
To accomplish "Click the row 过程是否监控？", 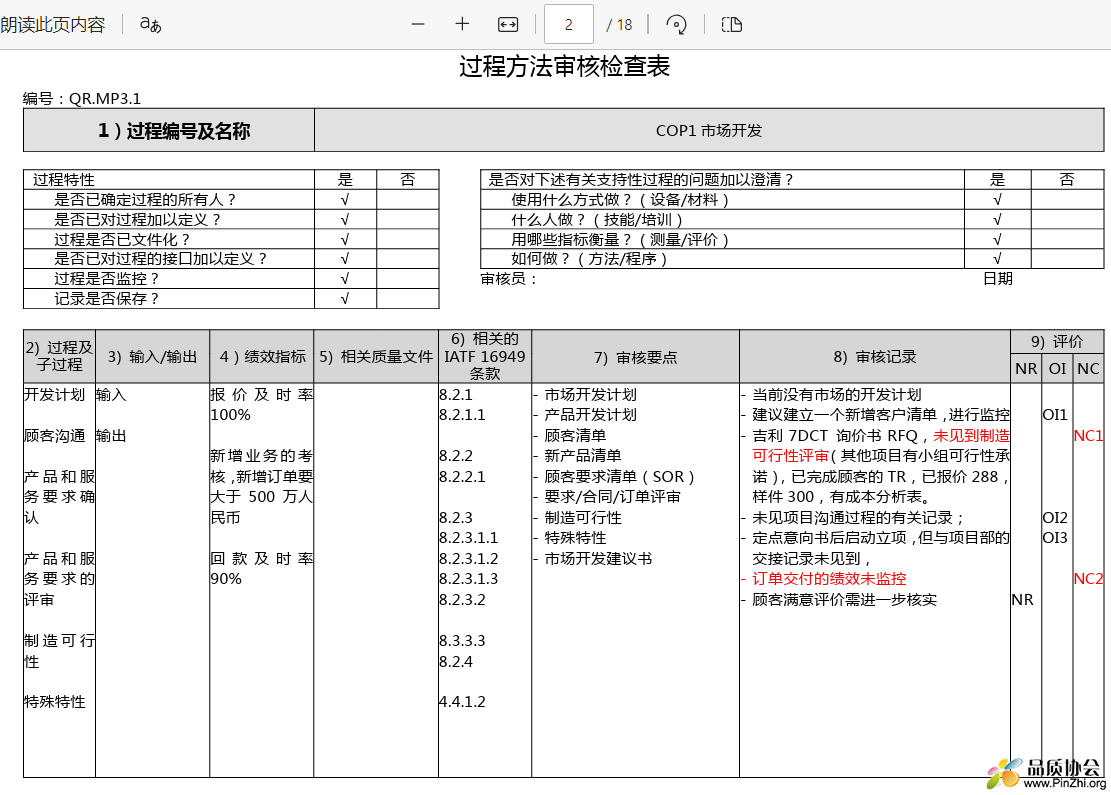I will pyautogui.click(x=231, y=278).
